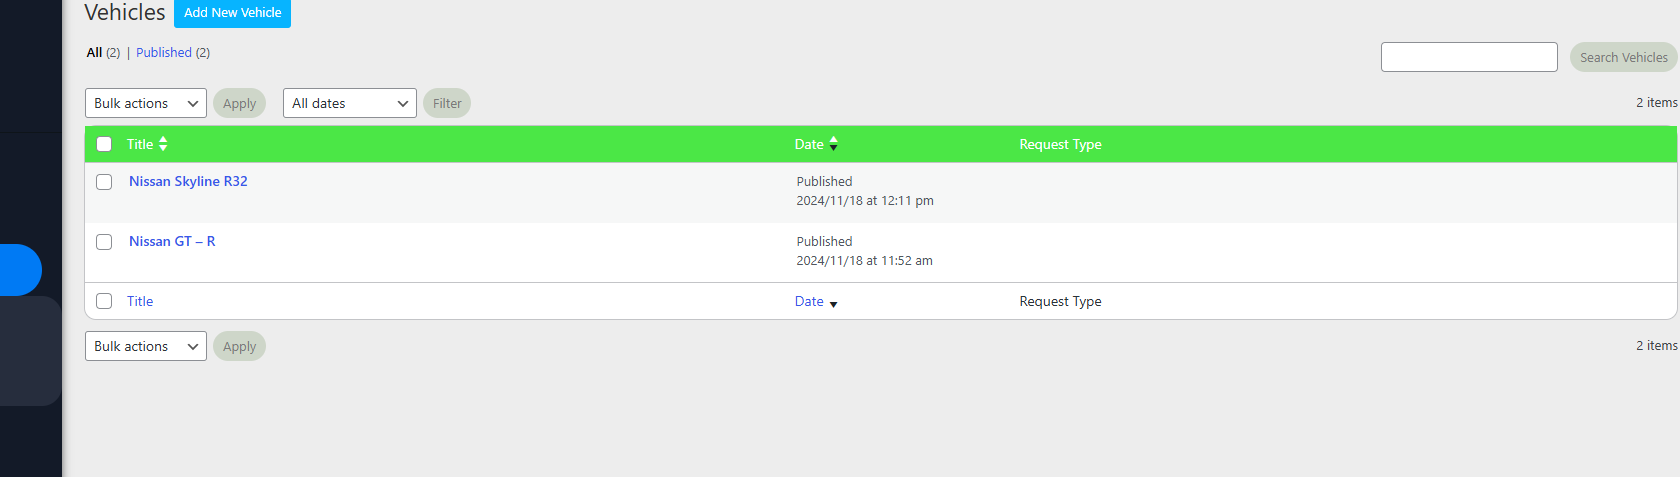This screenshot has height=477, width=1680.
Task: Open the Nissan GT – R vehicle
Action: coord(172,241)
